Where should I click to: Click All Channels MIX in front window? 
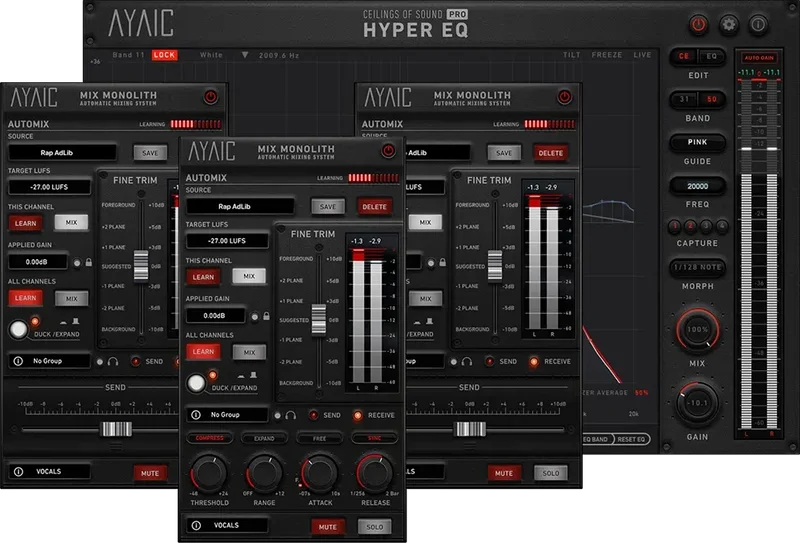click(x=249, y=352)
